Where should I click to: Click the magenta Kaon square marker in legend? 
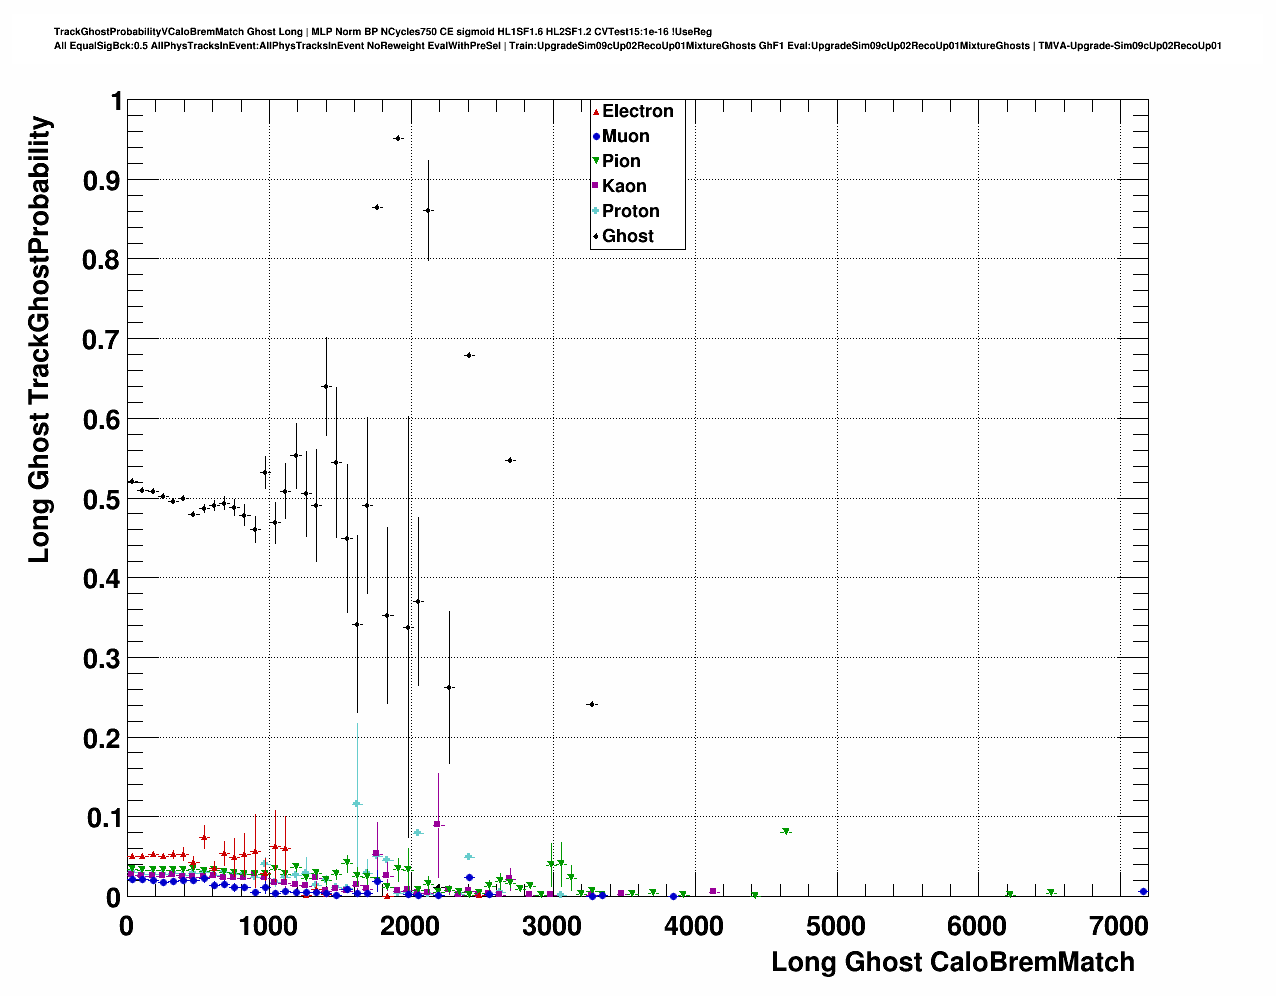[x=596, y=186]
